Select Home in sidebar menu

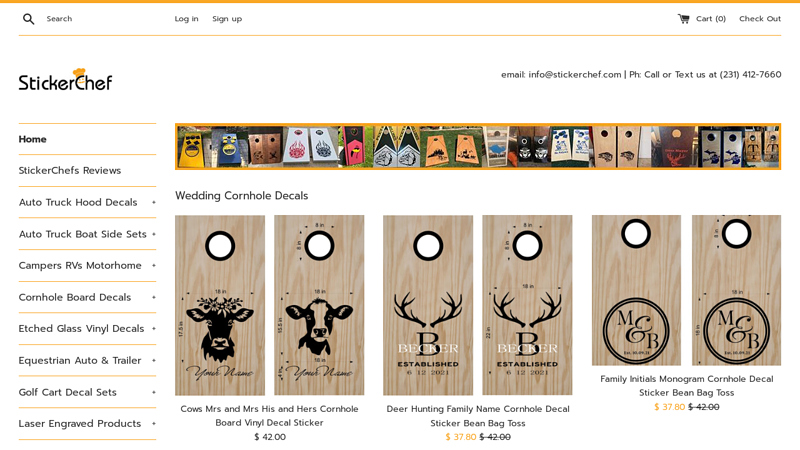point(33,139)
